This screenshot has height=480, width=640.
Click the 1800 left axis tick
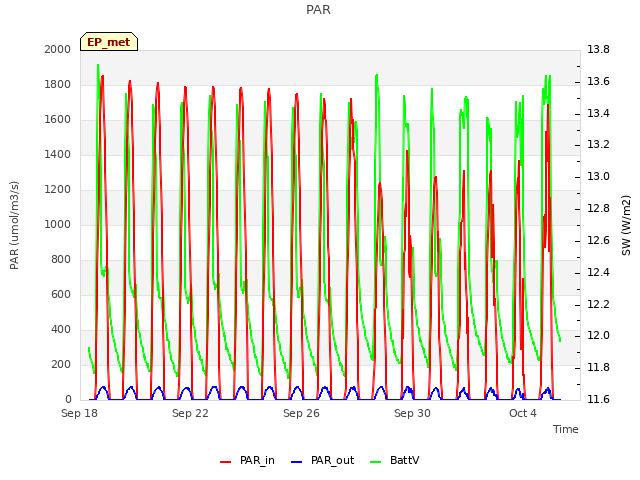tap(58, 84)
